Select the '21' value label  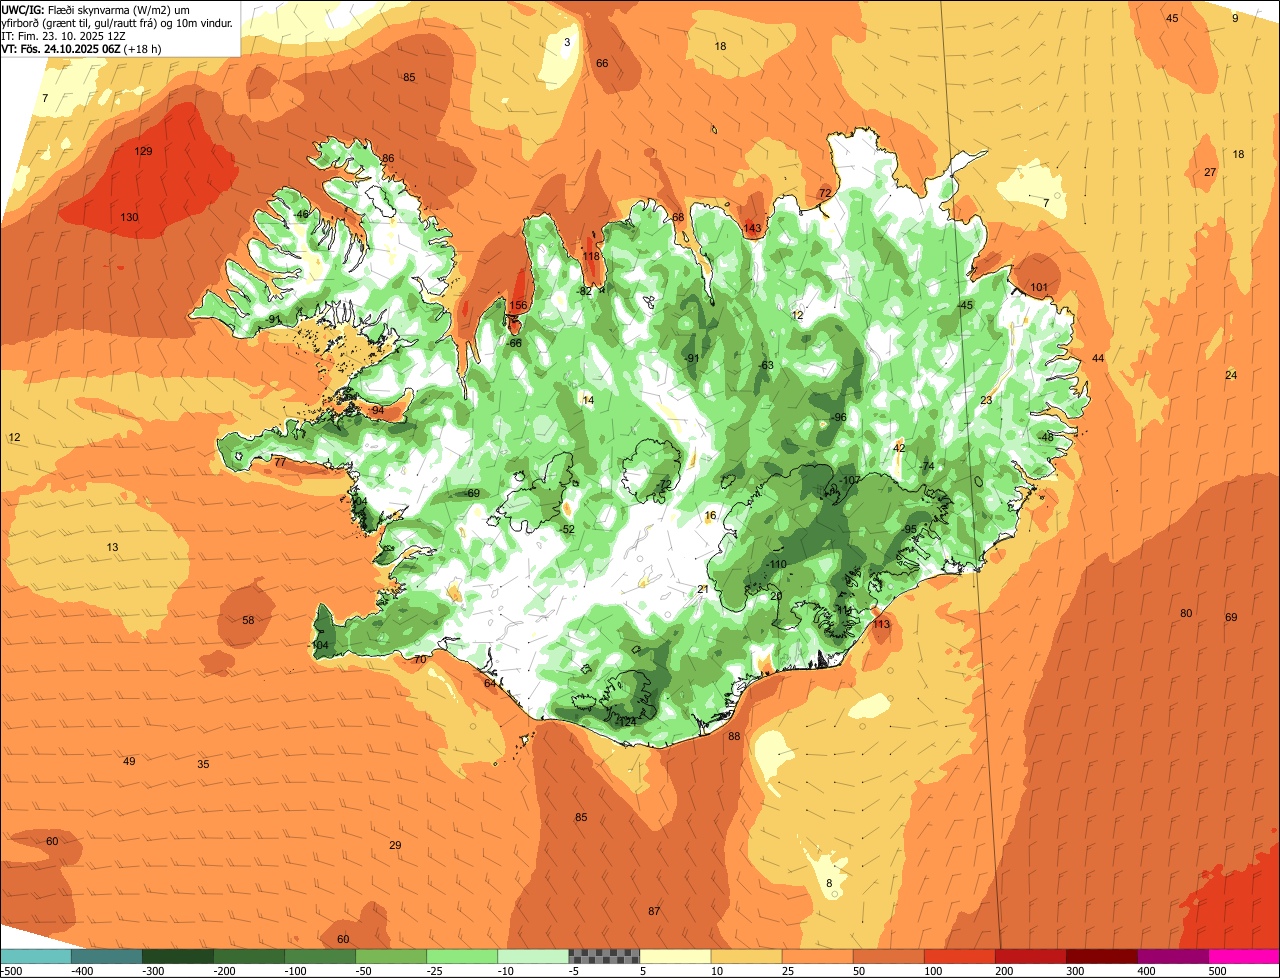[x=703, y=590]
